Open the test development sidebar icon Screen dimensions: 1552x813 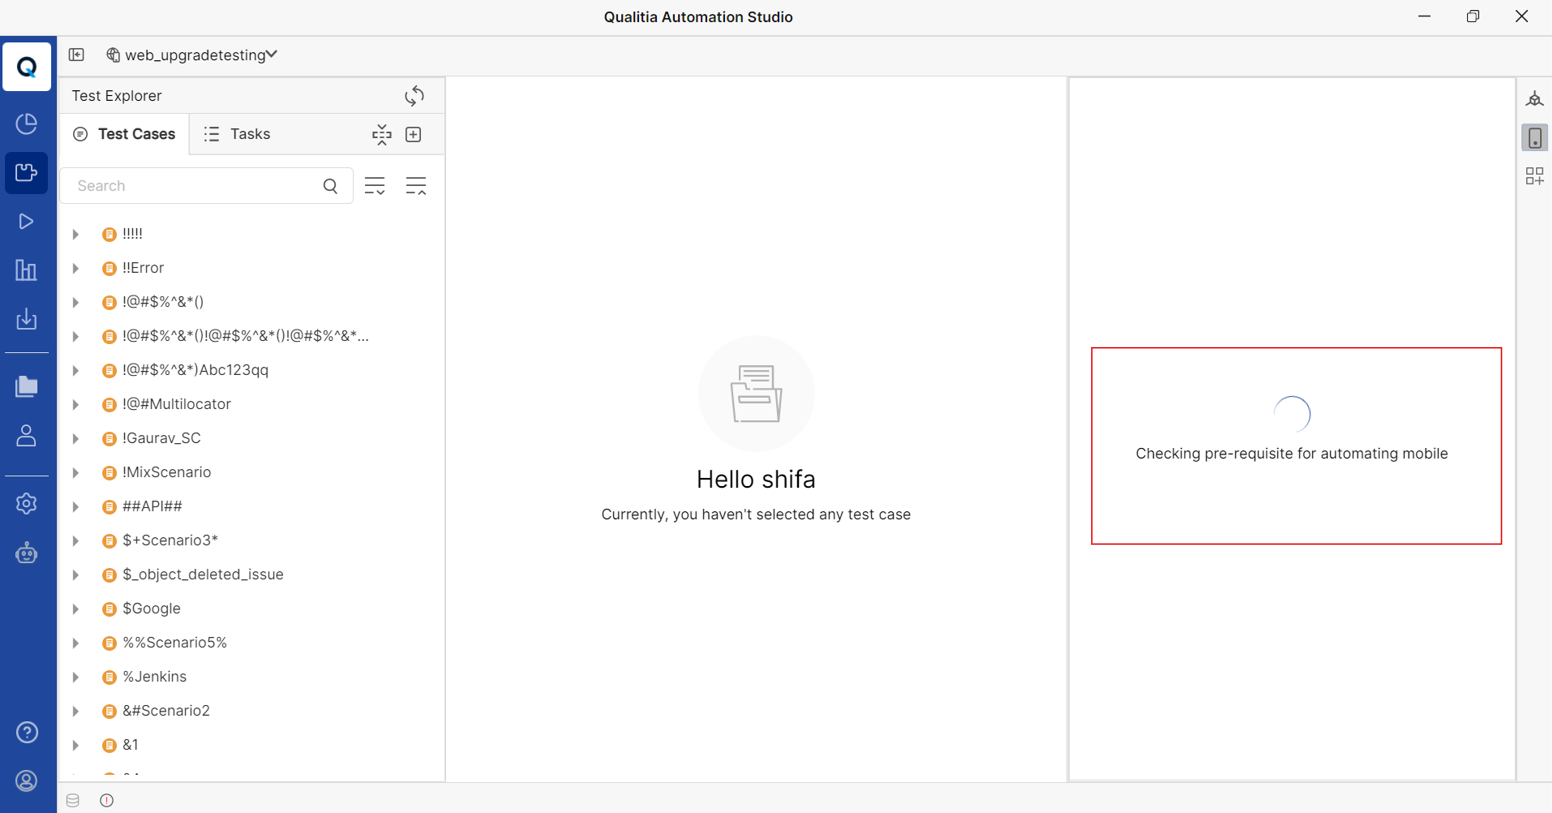(27, 173)
